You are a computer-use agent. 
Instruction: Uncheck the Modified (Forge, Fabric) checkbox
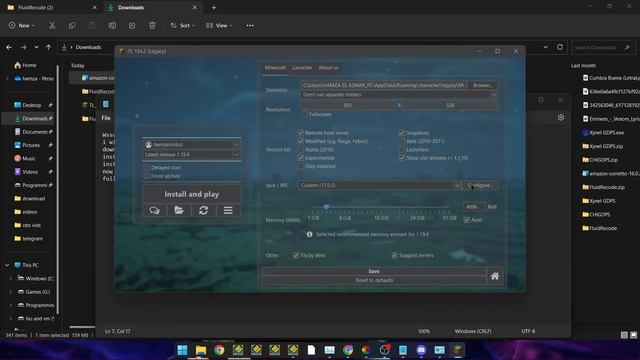coord(301,141)
